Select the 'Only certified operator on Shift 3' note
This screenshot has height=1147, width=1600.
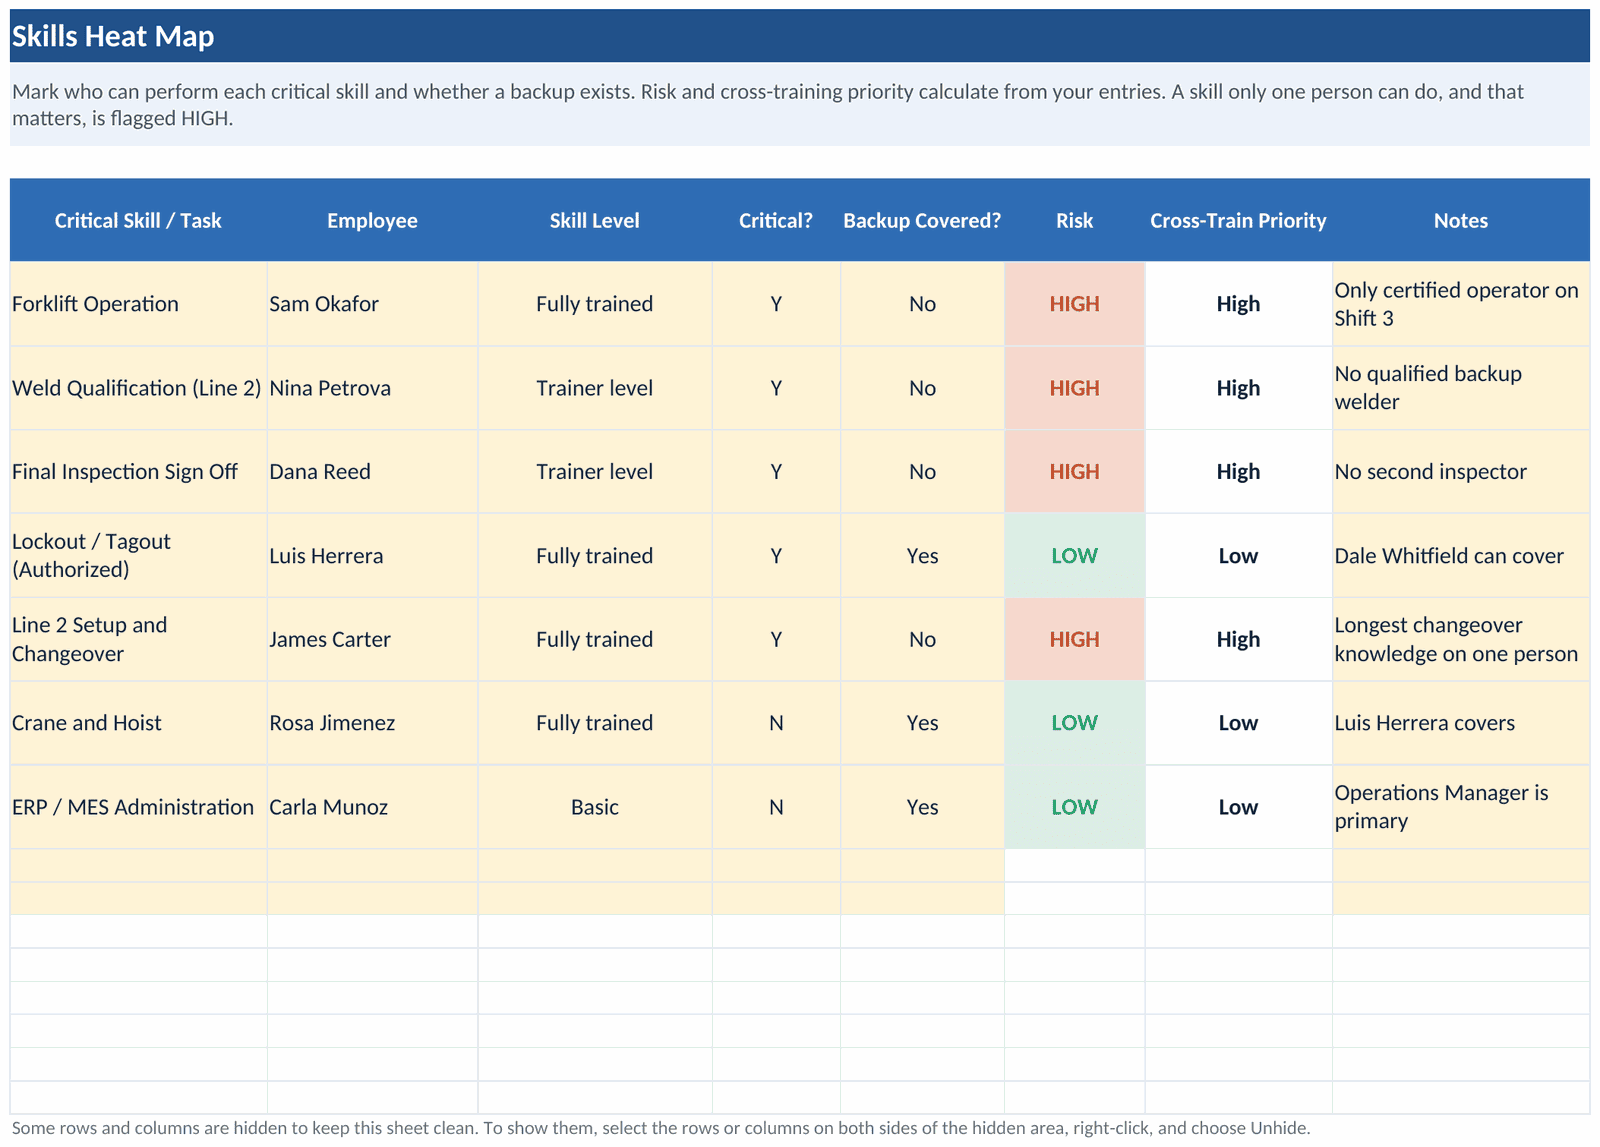click(x=1461, y=304)
